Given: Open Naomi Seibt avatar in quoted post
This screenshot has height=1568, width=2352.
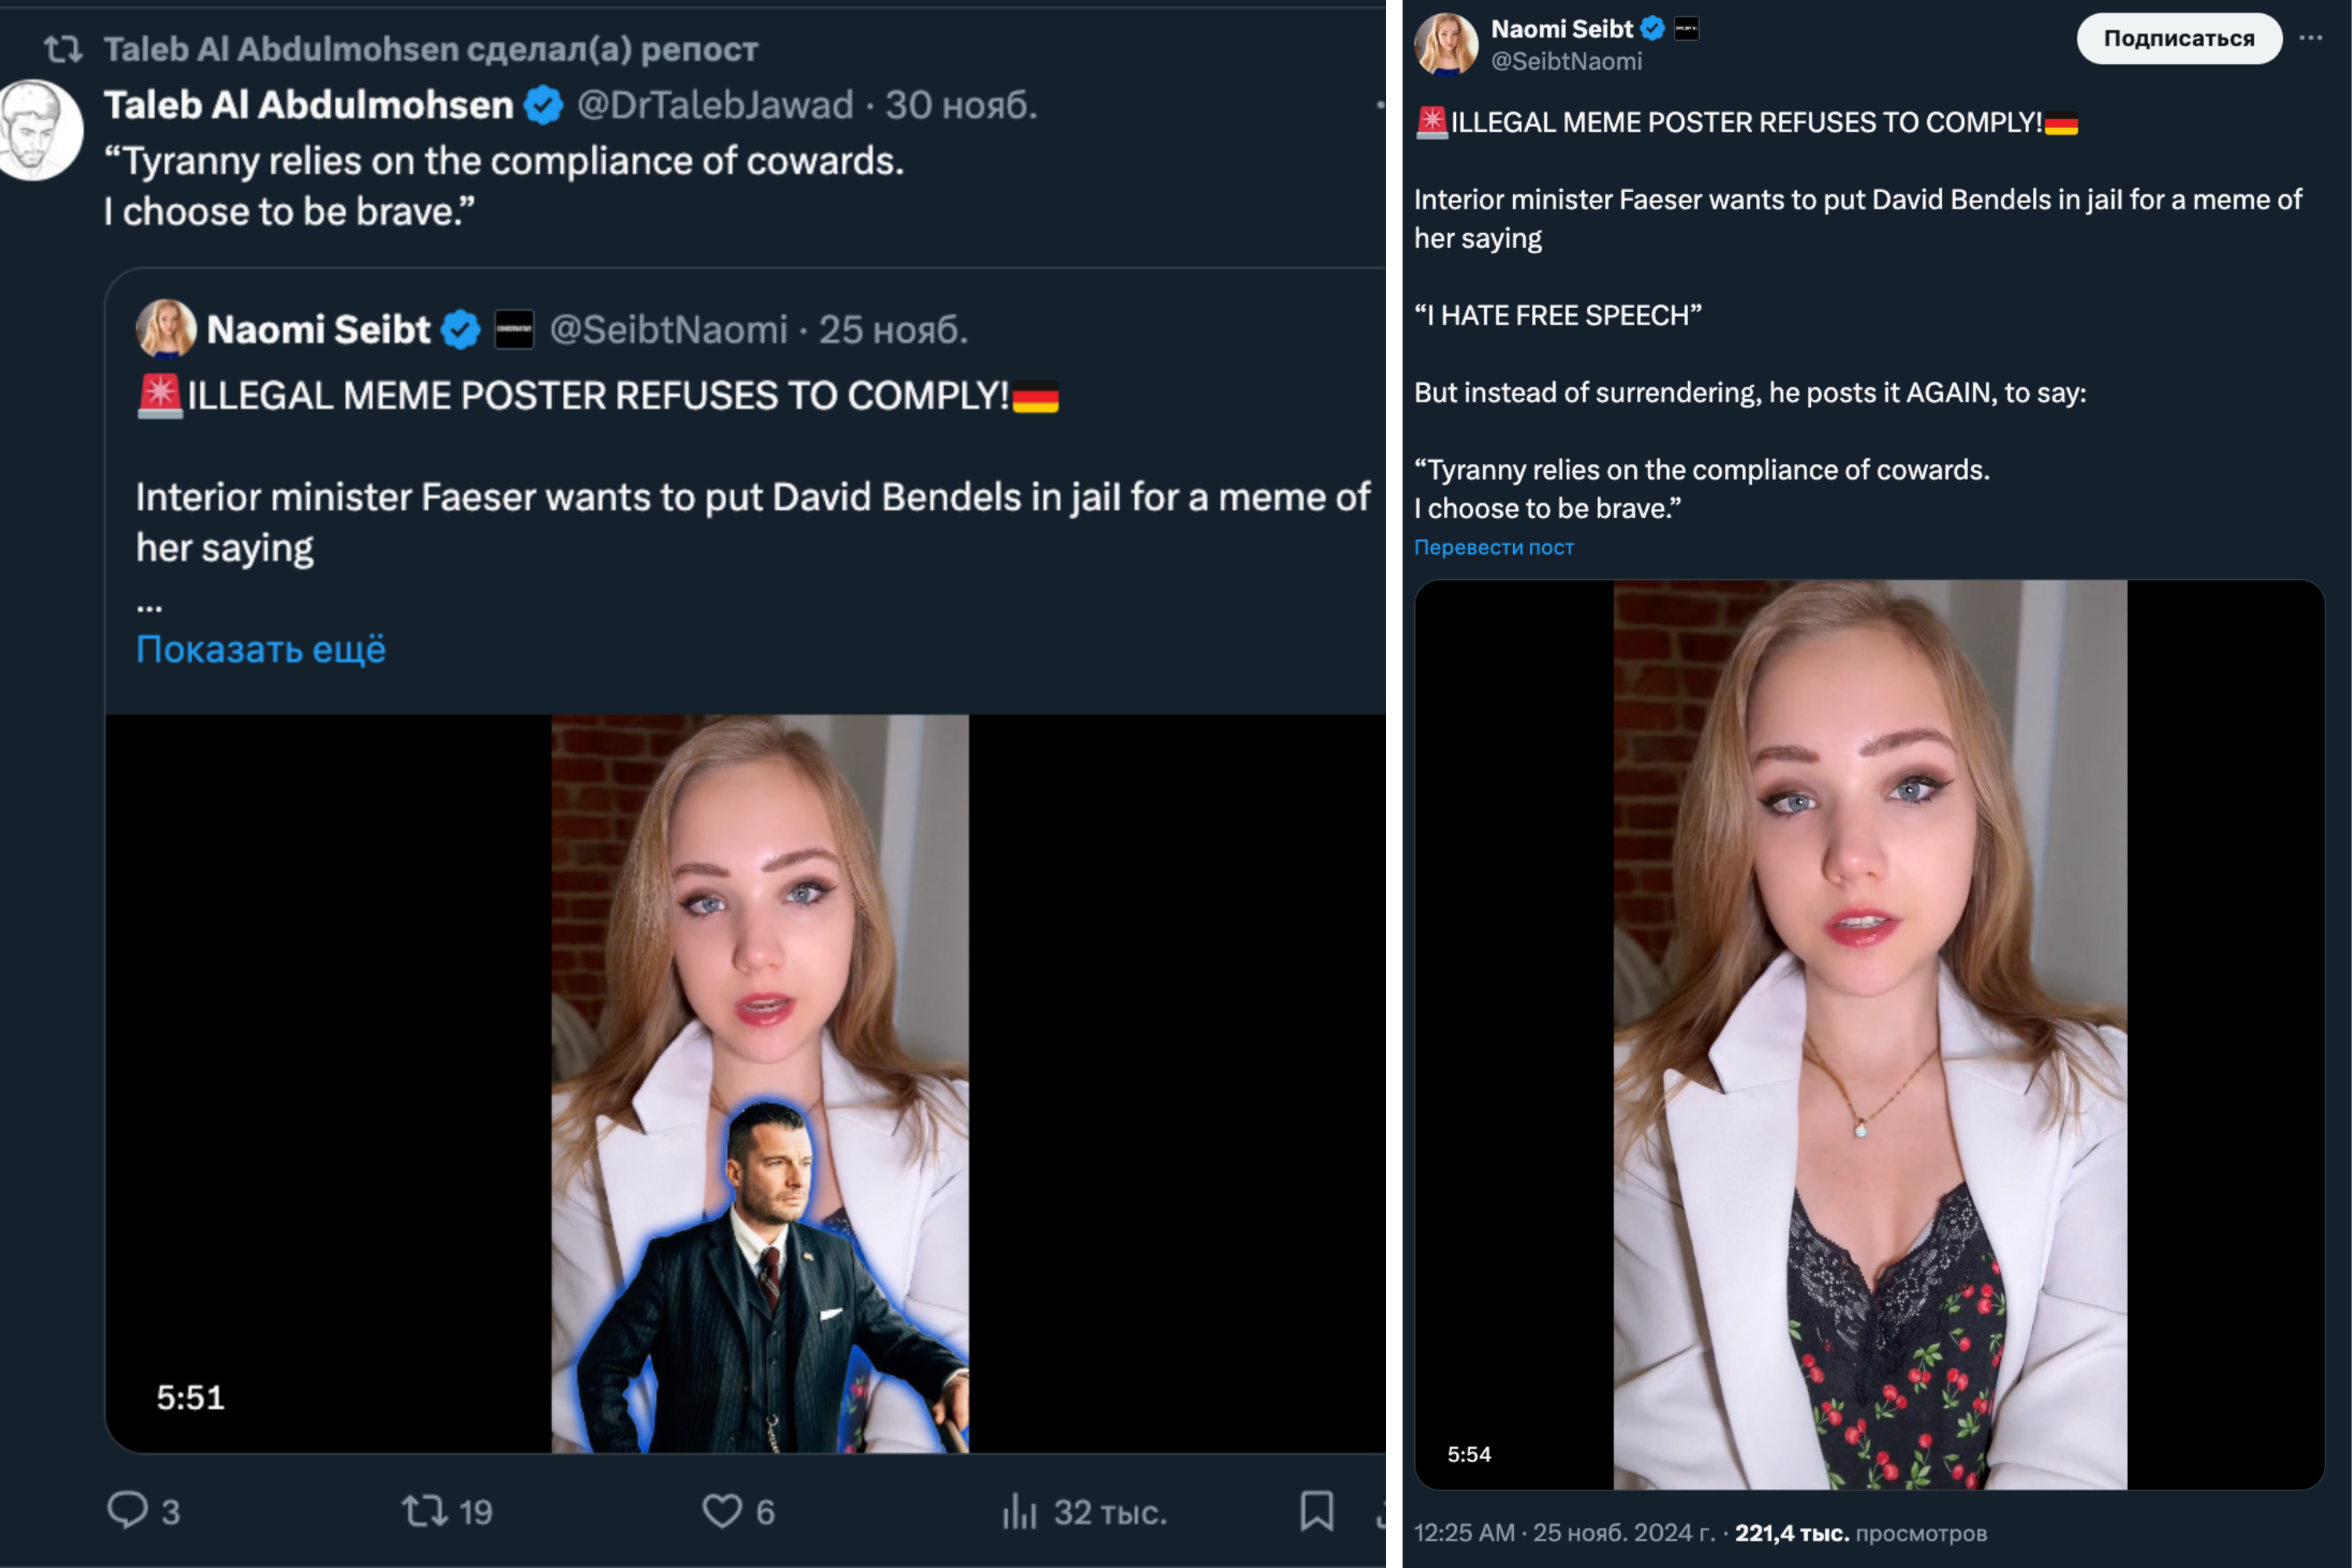Looking at the screenshot, I should (165, 328).
